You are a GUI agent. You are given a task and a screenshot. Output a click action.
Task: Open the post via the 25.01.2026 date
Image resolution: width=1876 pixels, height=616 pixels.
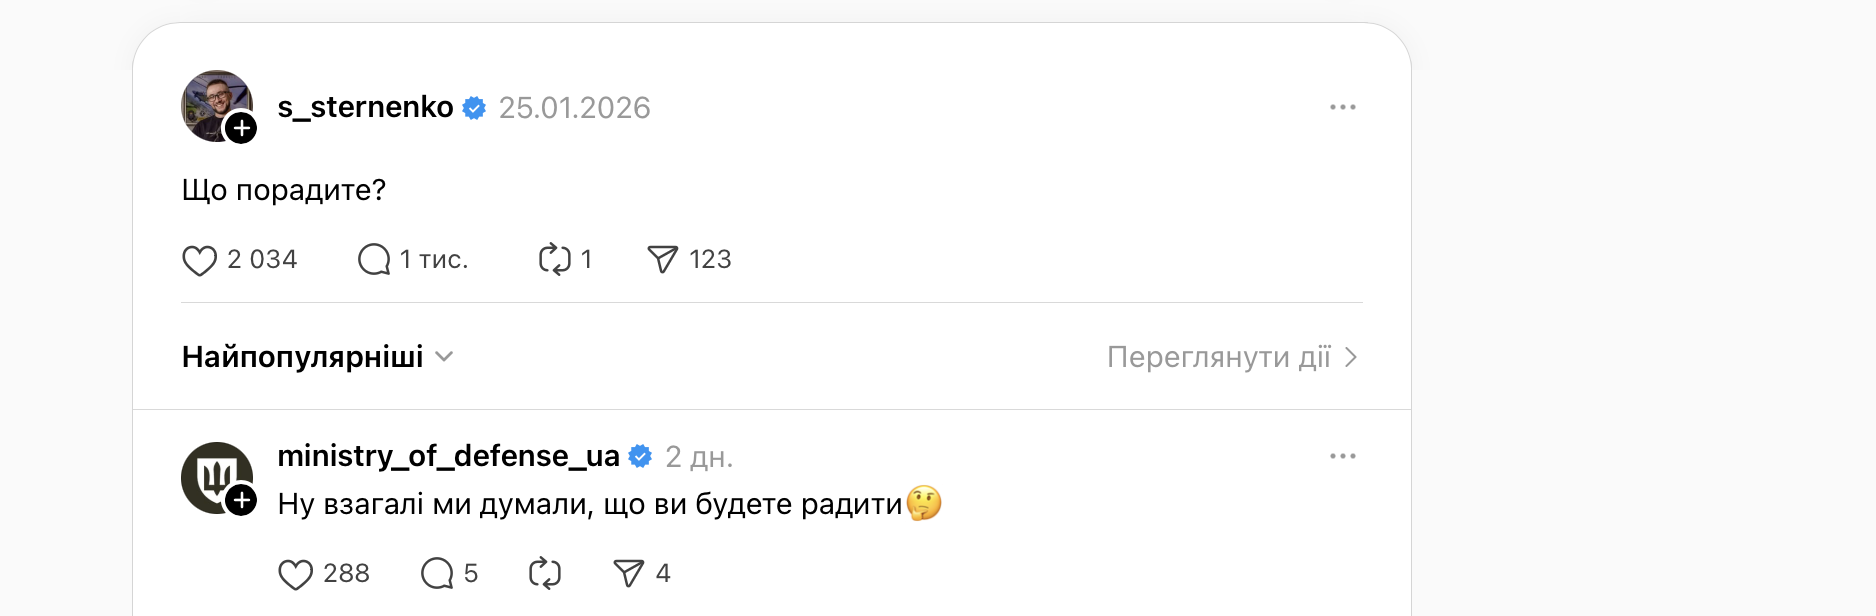click(x=575, y=107)
